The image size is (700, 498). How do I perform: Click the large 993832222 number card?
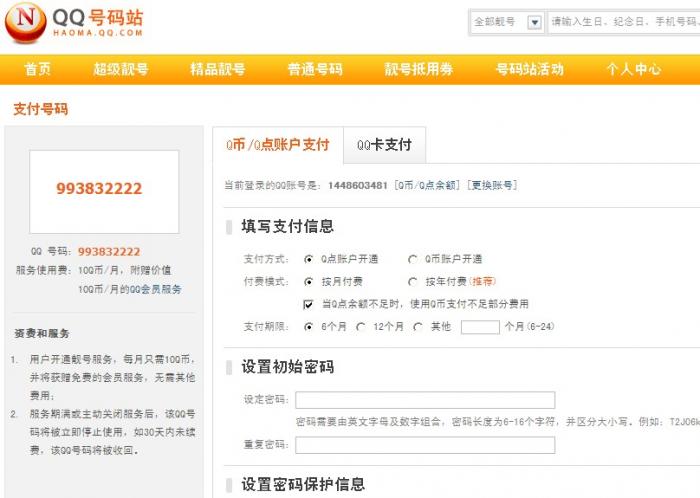click(104, 191)
